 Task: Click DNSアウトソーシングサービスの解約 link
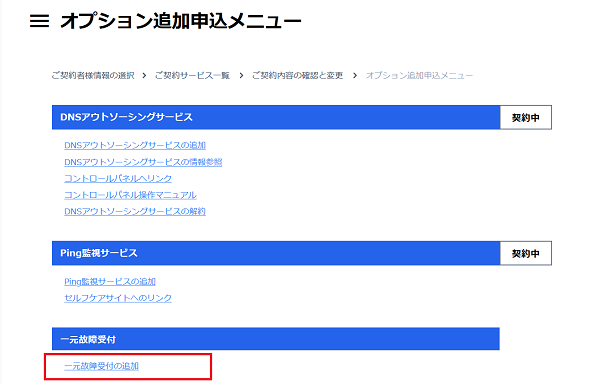click(135, 212)
